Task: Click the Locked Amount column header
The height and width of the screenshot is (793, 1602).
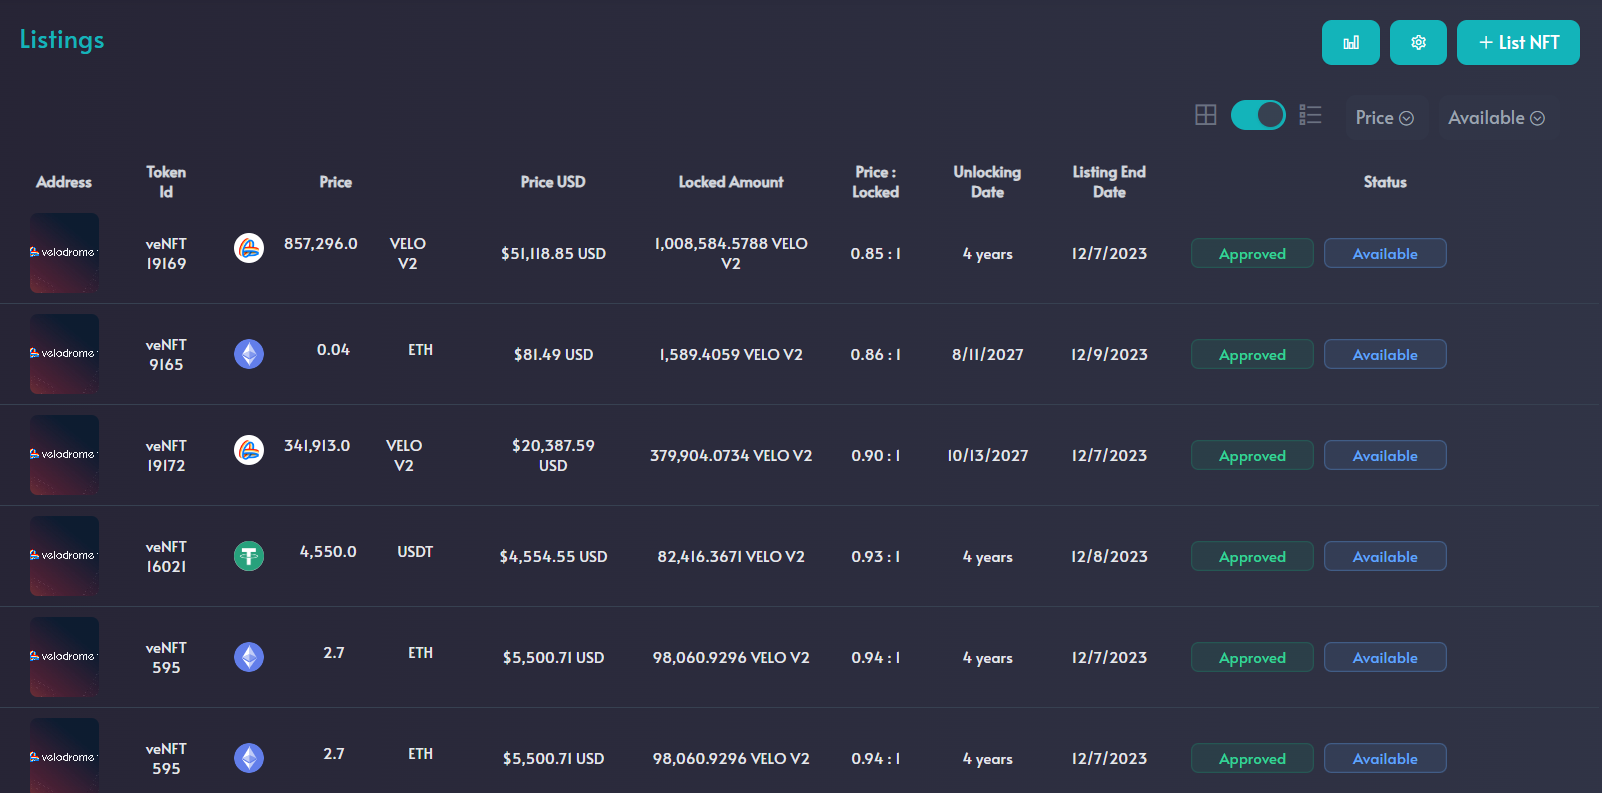Action: click(x=731, y=182)
